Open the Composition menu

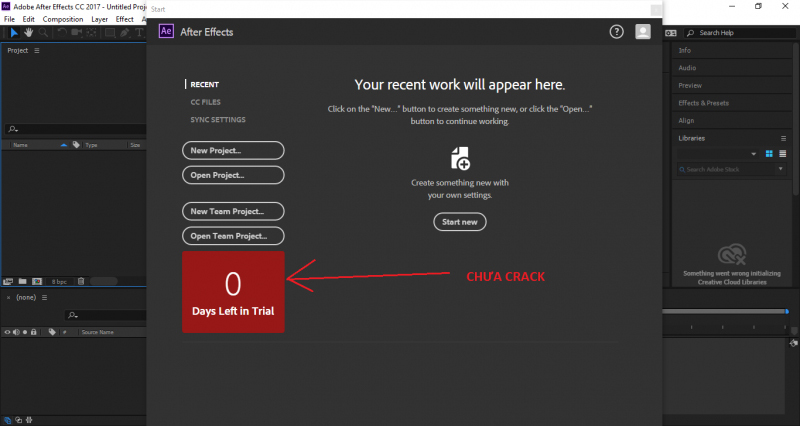pos(63,19)
